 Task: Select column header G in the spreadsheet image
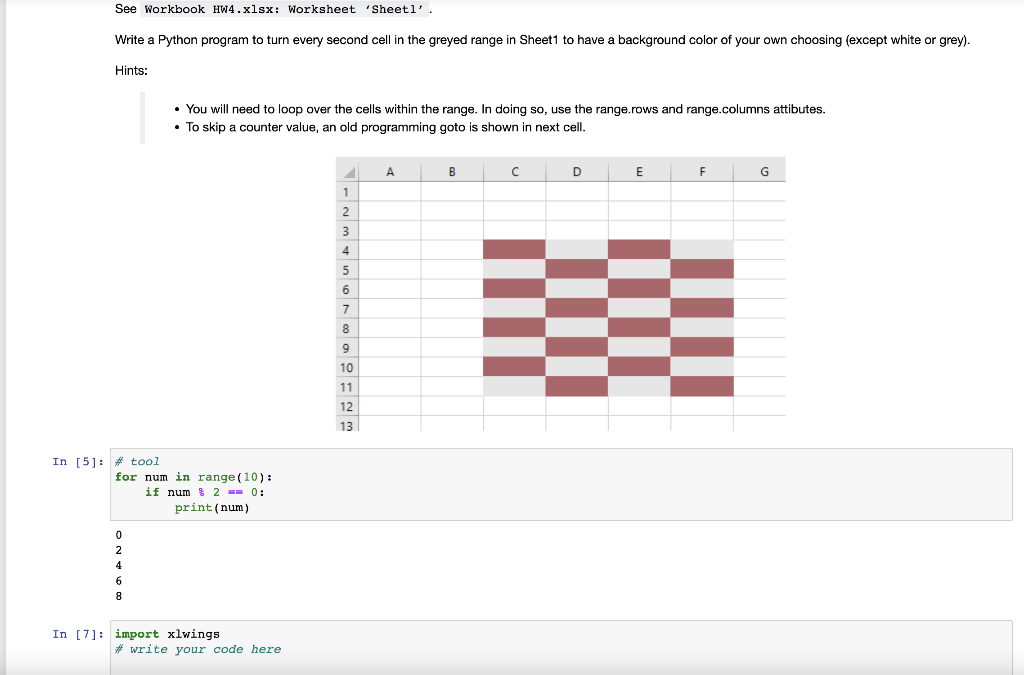pos(762,170)
